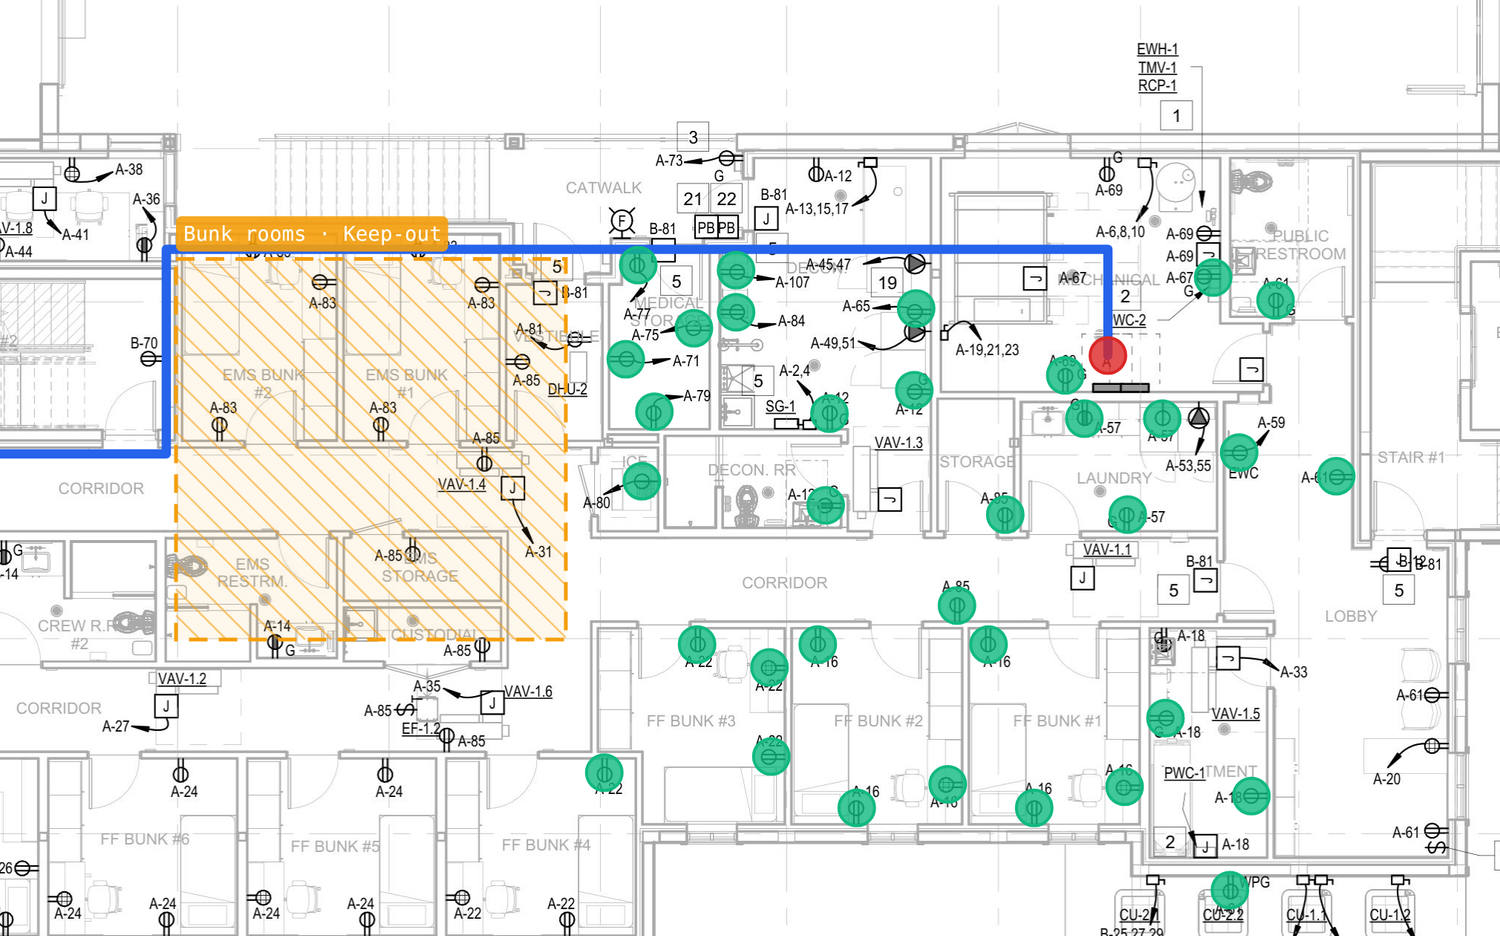Select the green marker beside VAV-1.5

coord(1165,717)
